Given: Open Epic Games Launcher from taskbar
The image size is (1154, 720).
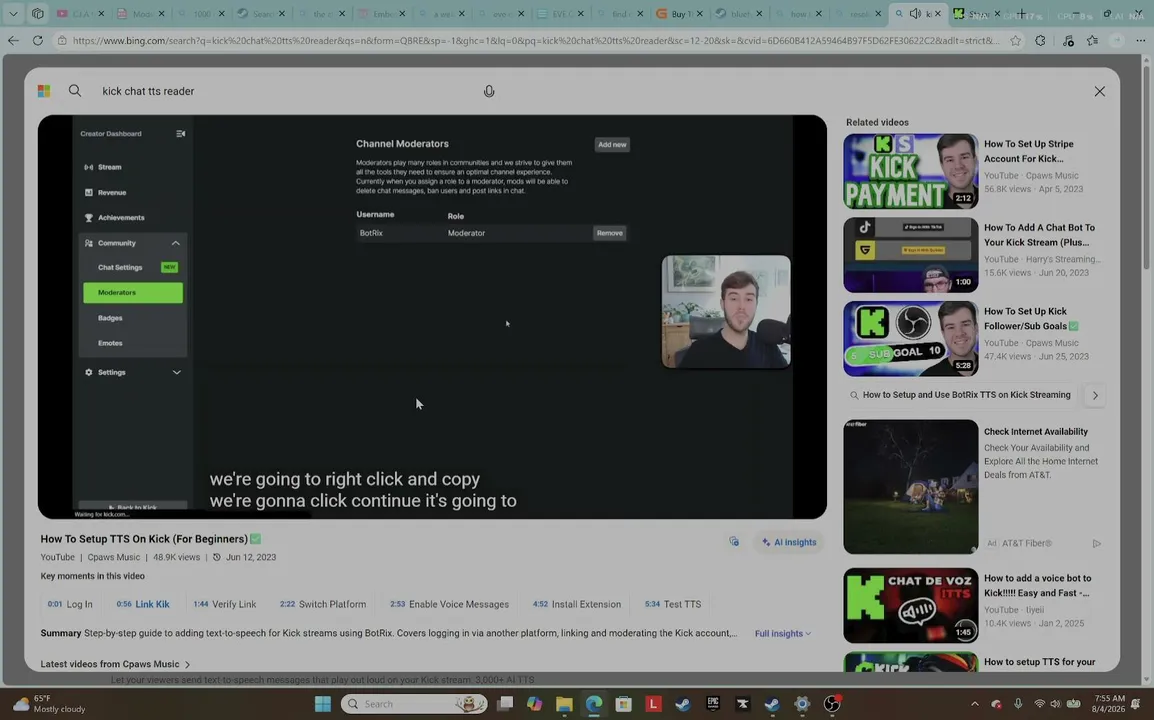Looking at the screenshot, I should click(712, 704).
